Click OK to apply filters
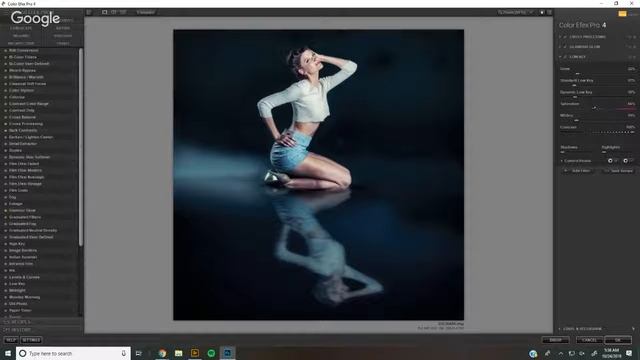Viewport: 640px width, 360px height. pos(618,340)
